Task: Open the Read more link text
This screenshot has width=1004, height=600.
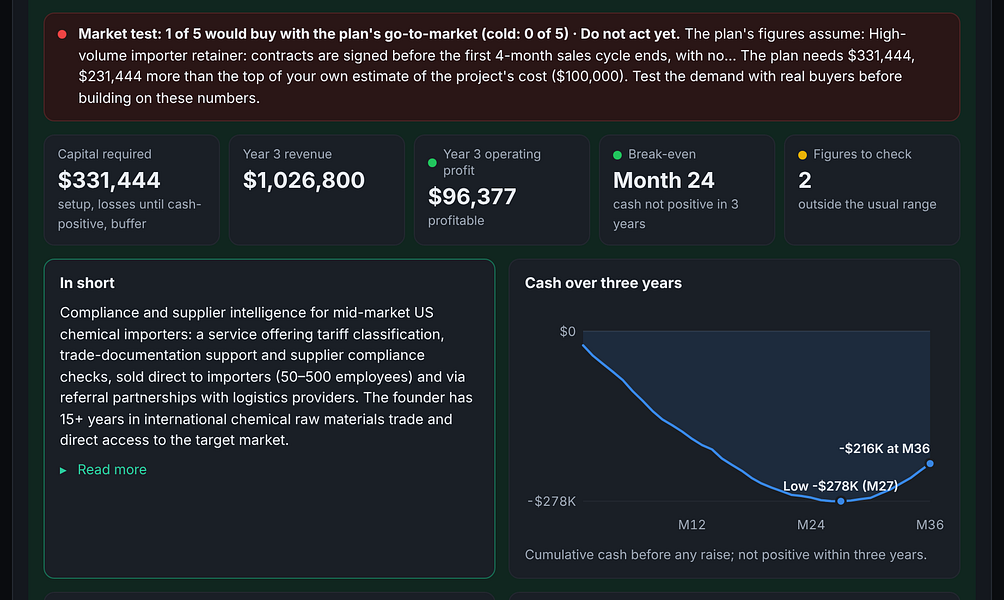Action: tap(112, 469)
